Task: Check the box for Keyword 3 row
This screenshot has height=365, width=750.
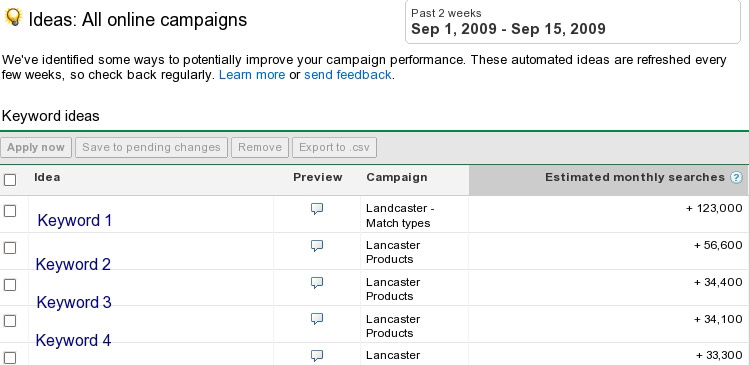Action: pyautogui.click(x=10, y=285)
